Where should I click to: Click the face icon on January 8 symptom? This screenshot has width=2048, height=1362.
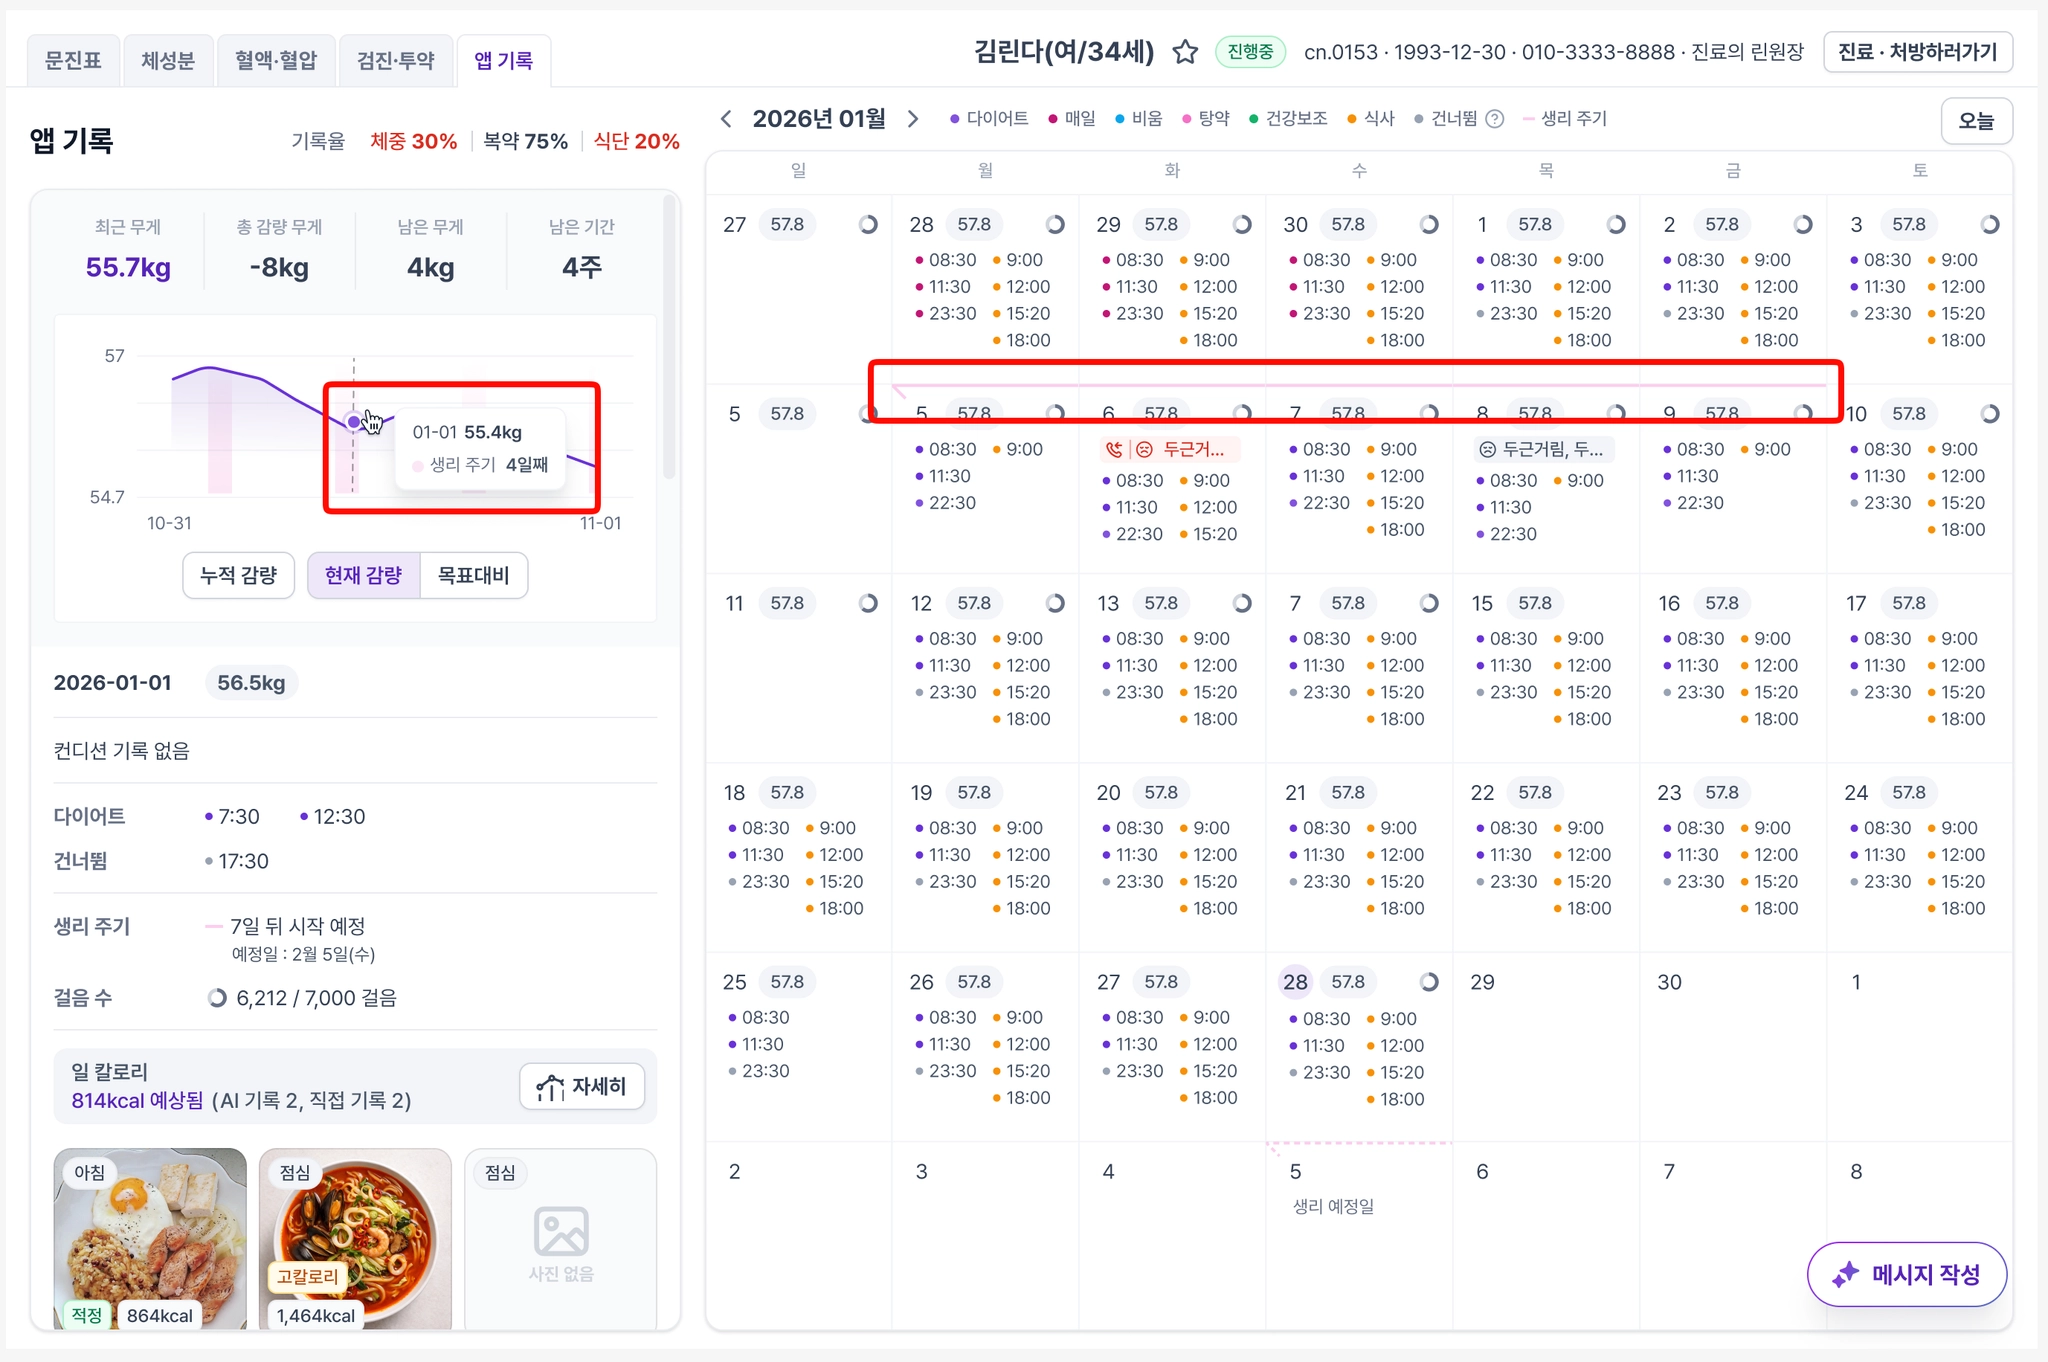click(1487, 450)
